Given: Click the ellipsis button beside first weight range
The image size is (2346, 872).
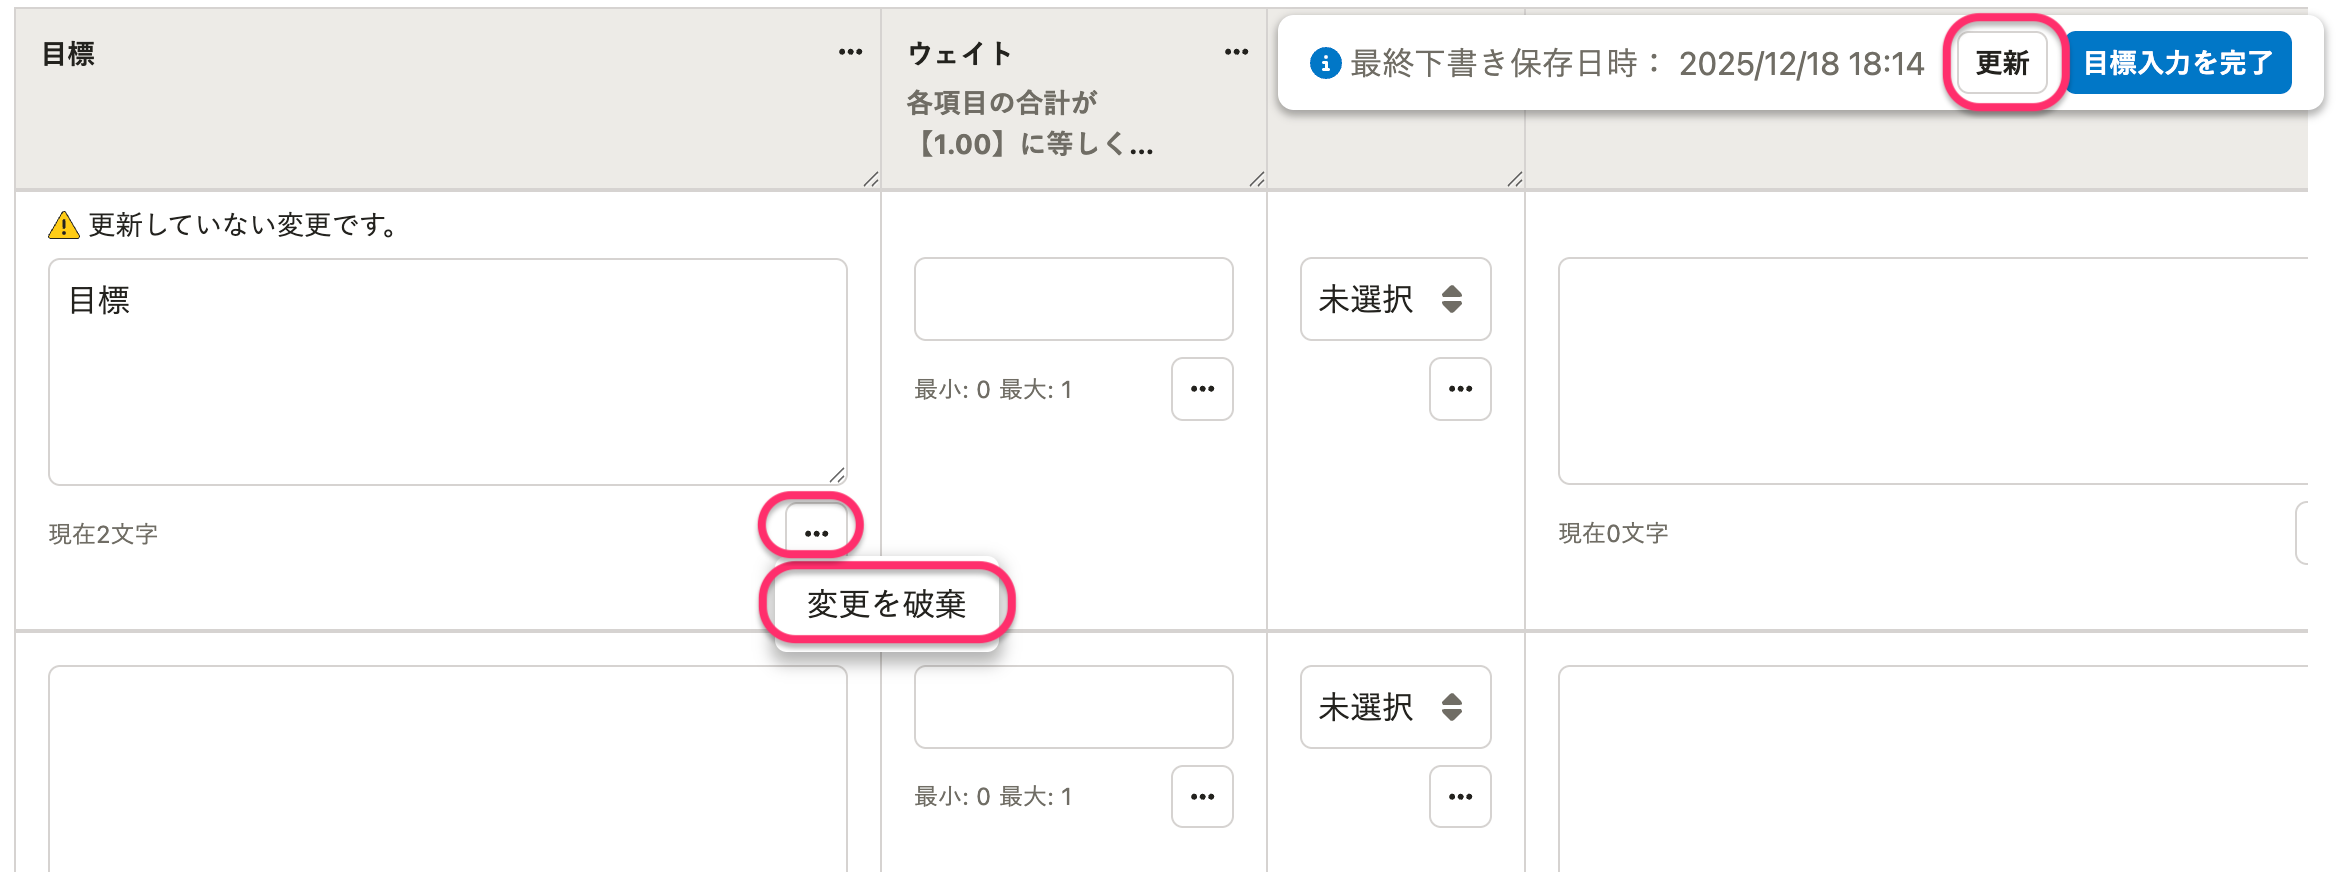Looking at the screenshot, I should tap(1202, 389).
